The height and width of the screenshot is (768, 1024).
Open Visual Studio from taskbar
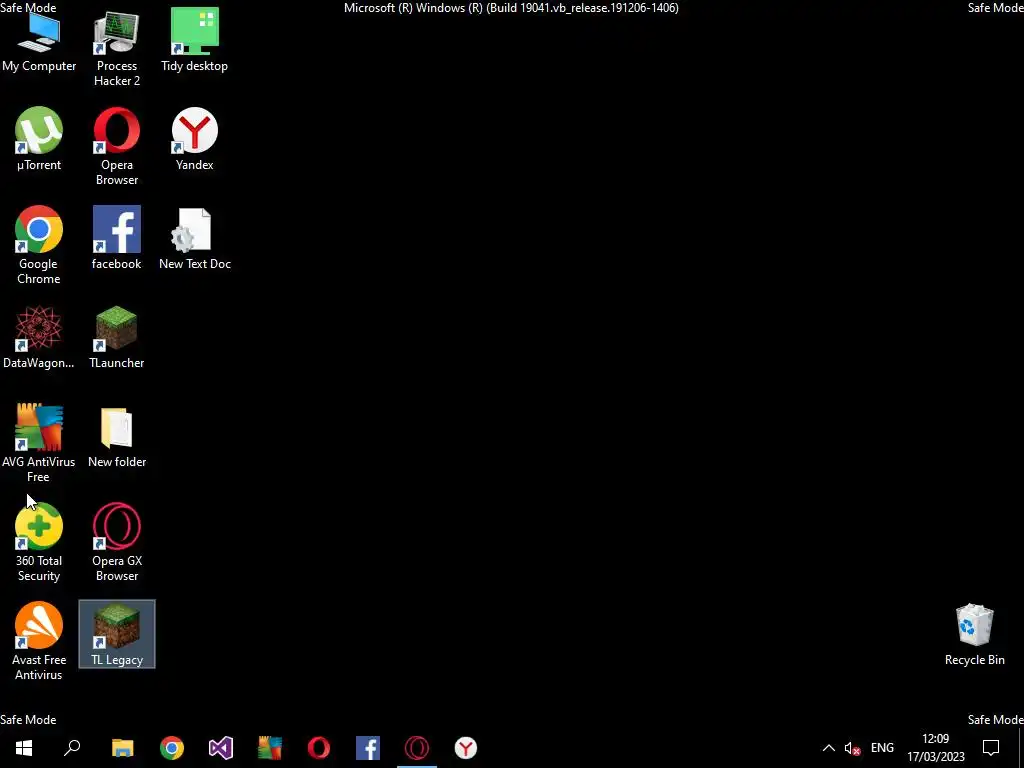221,748
